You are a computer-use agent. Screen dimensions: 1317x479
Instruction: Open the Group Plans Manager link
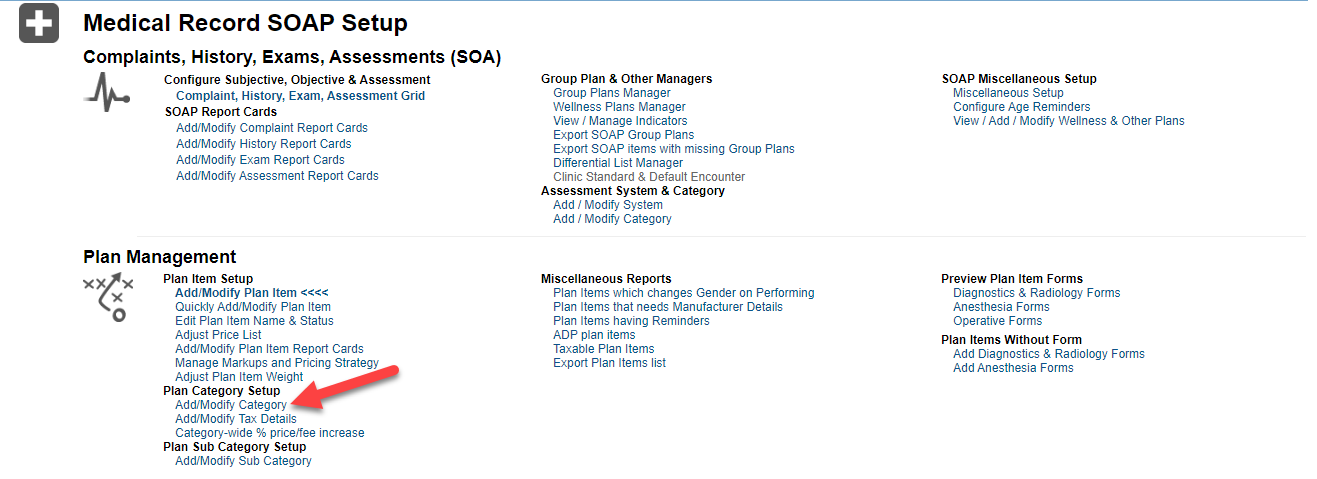[611, 93]
